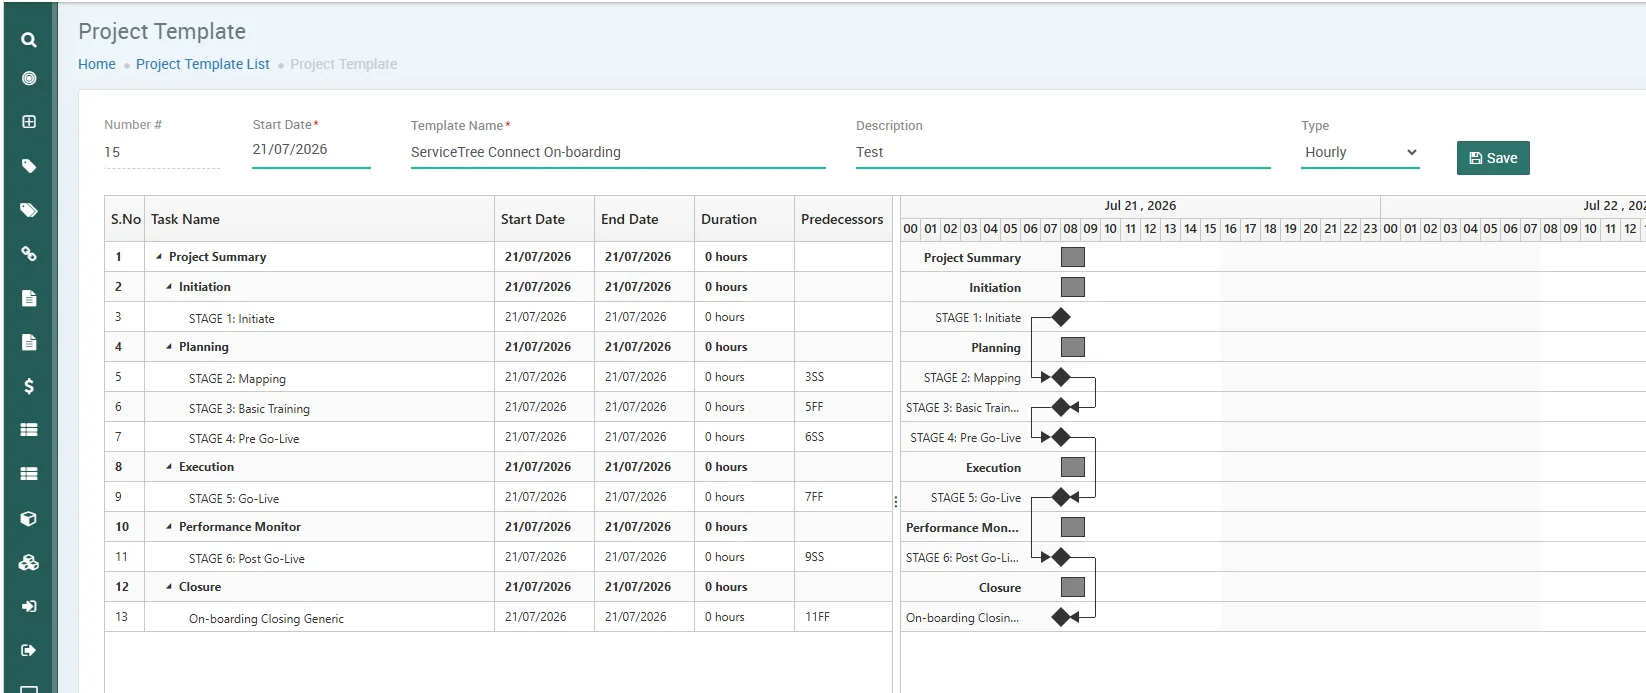Collapse the Closure group triangle

[x=169, y=587]
